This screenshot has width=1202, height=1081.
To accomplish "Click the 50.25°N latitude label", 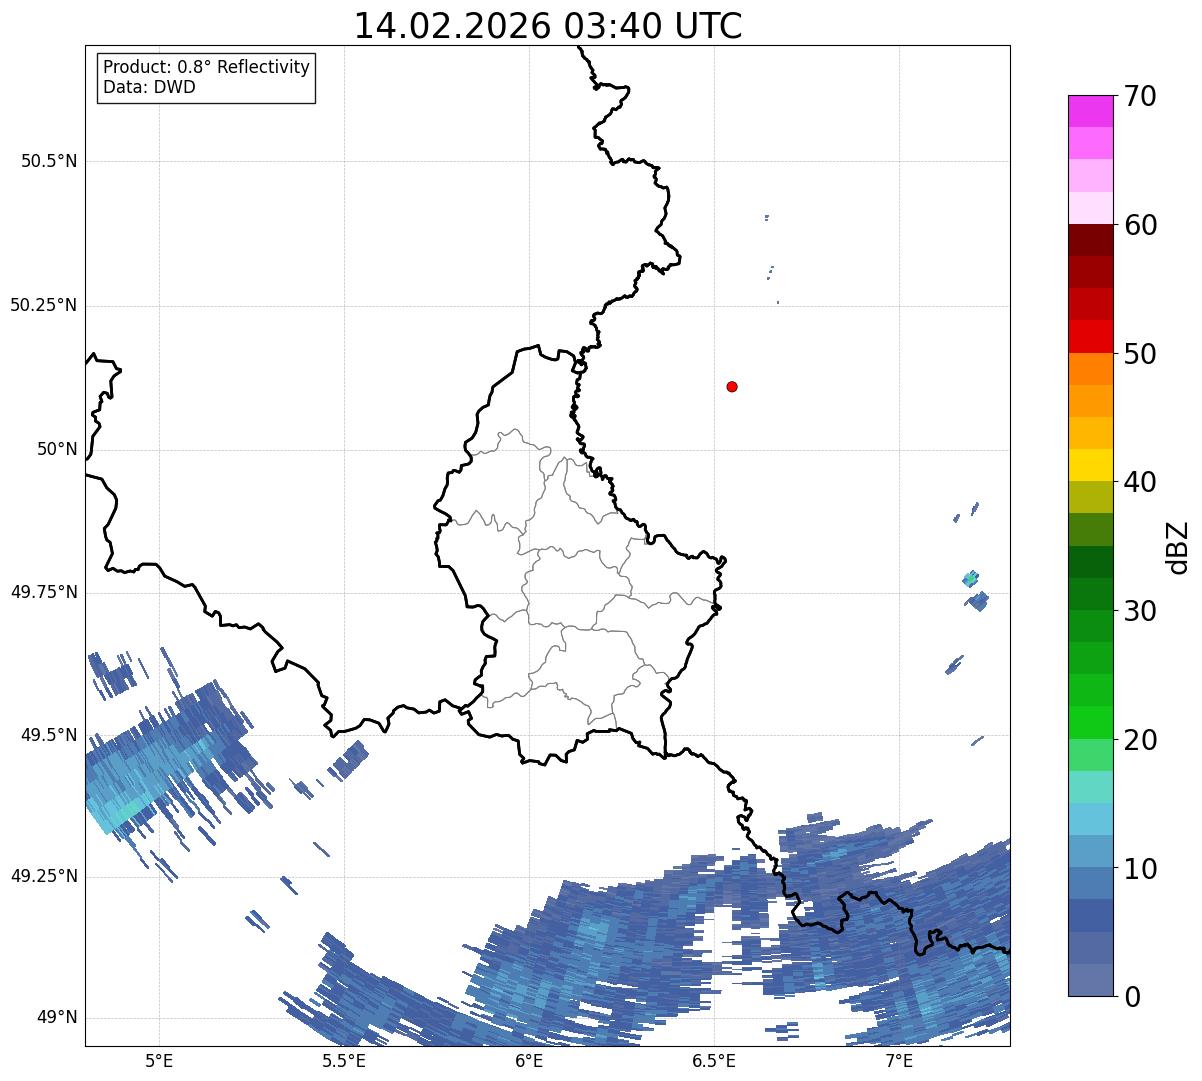I will coord(44,305).
